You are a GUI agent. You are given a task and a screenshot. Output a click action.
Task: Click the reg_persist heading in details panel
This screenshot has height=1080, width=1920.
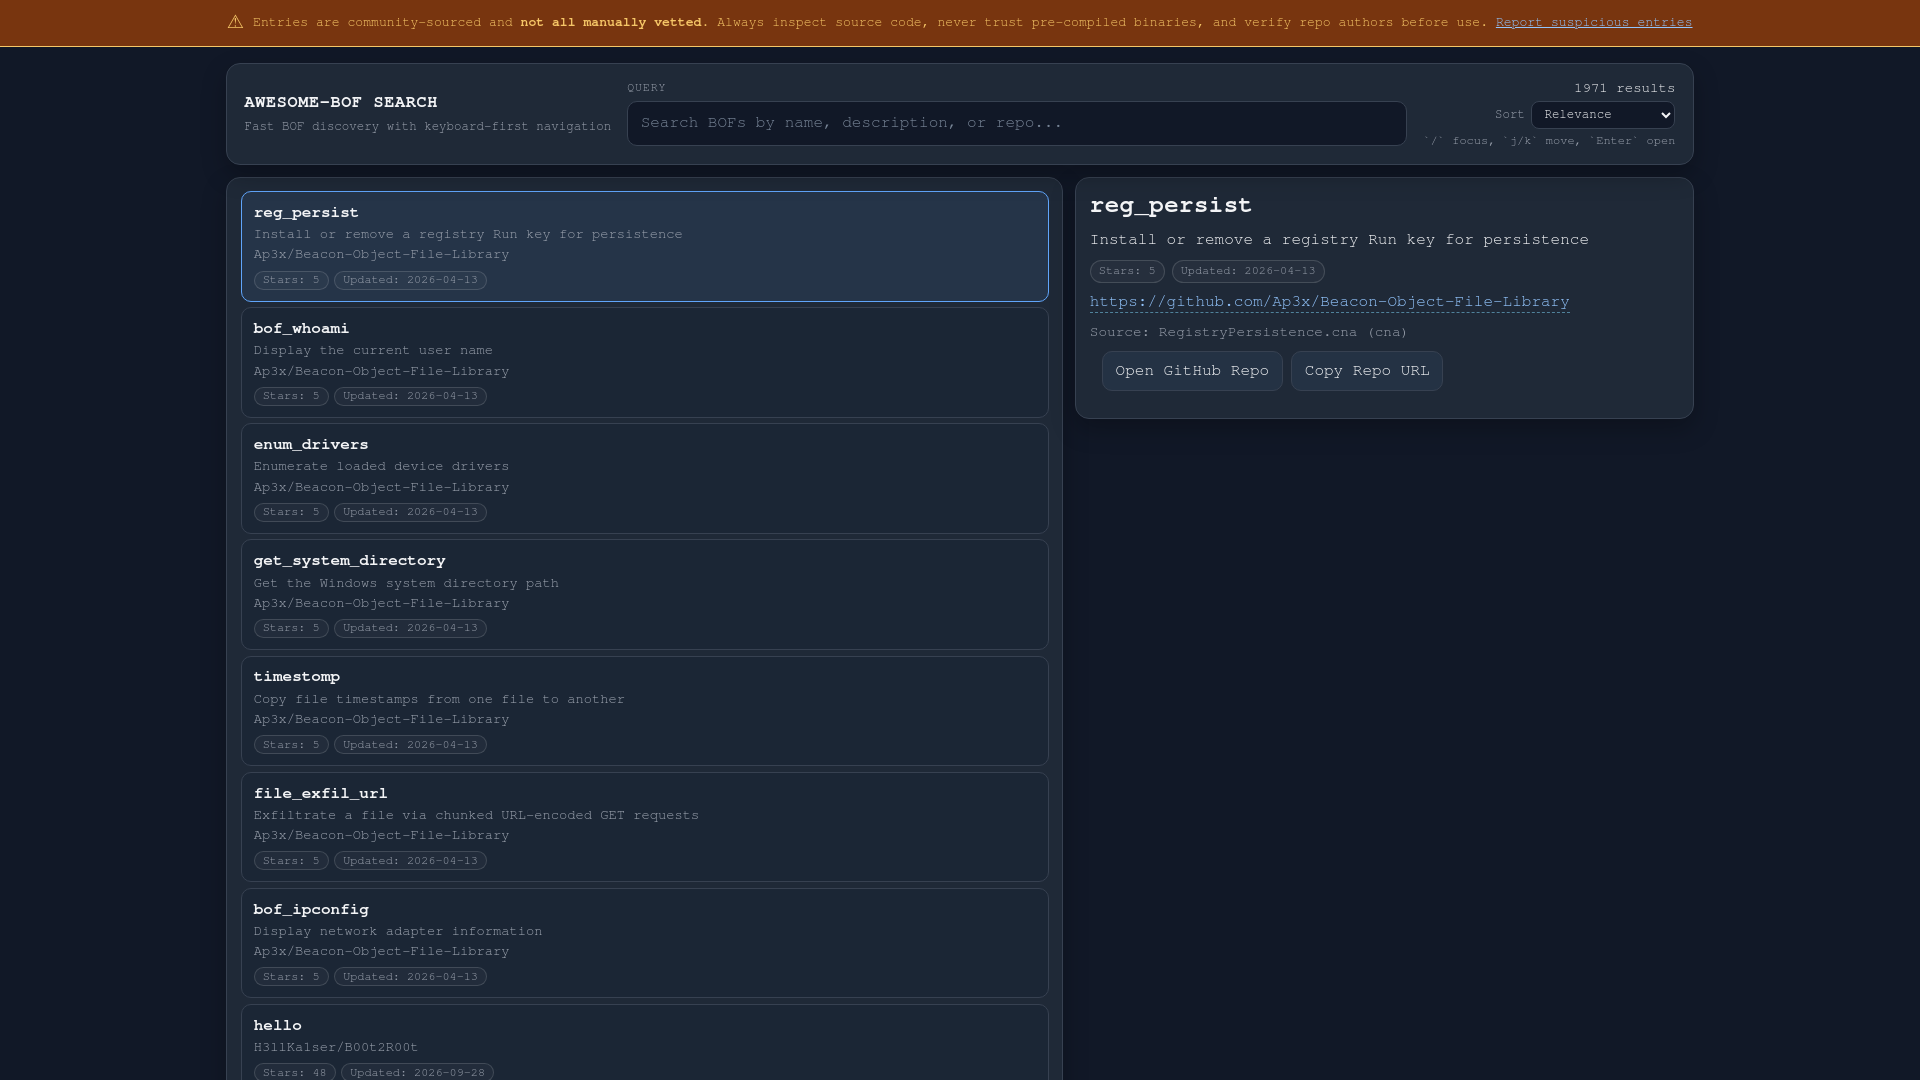(x=1170, y=205)
